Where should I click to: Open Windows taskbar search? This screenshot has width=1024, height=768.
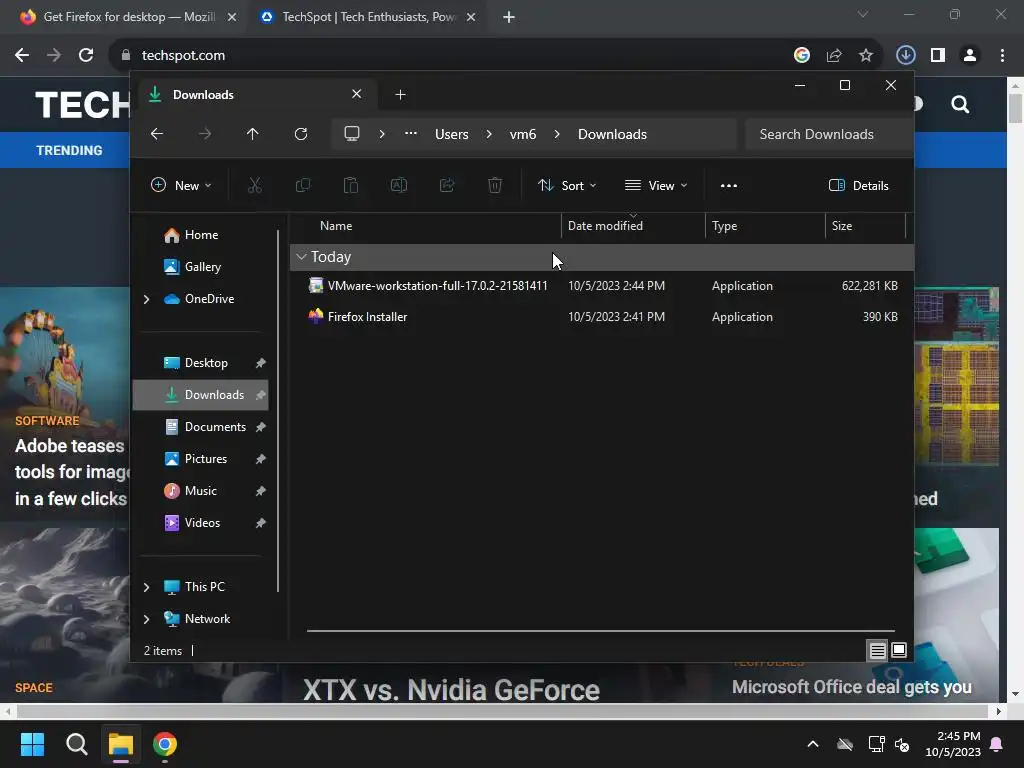pos(76,744)
